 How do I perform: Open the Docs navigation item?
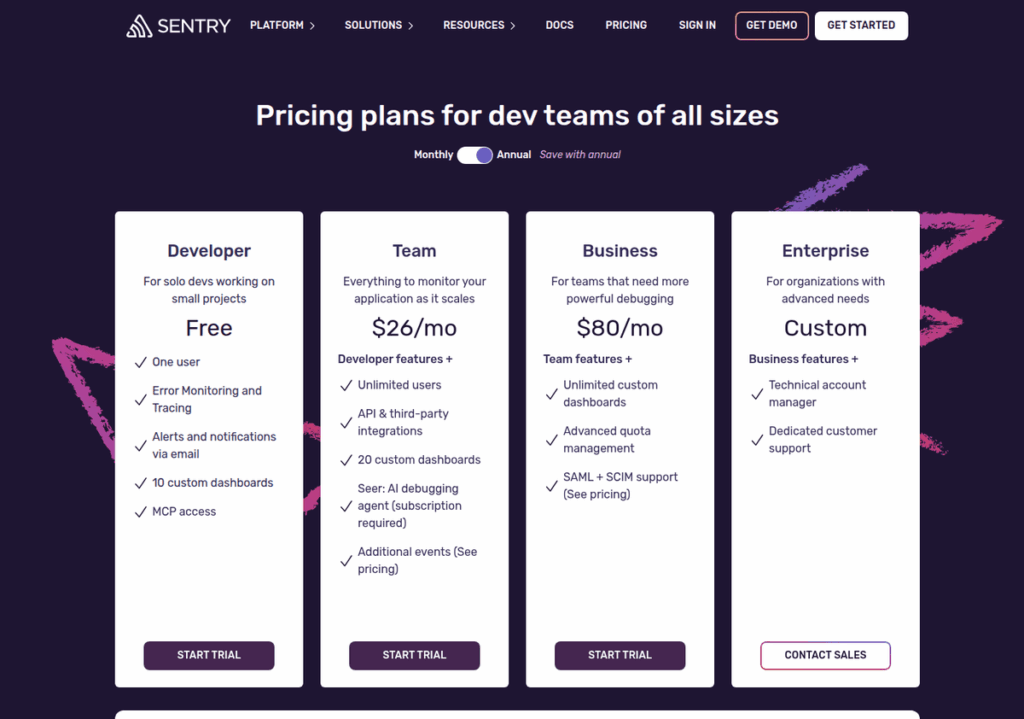tap(560, 25)
